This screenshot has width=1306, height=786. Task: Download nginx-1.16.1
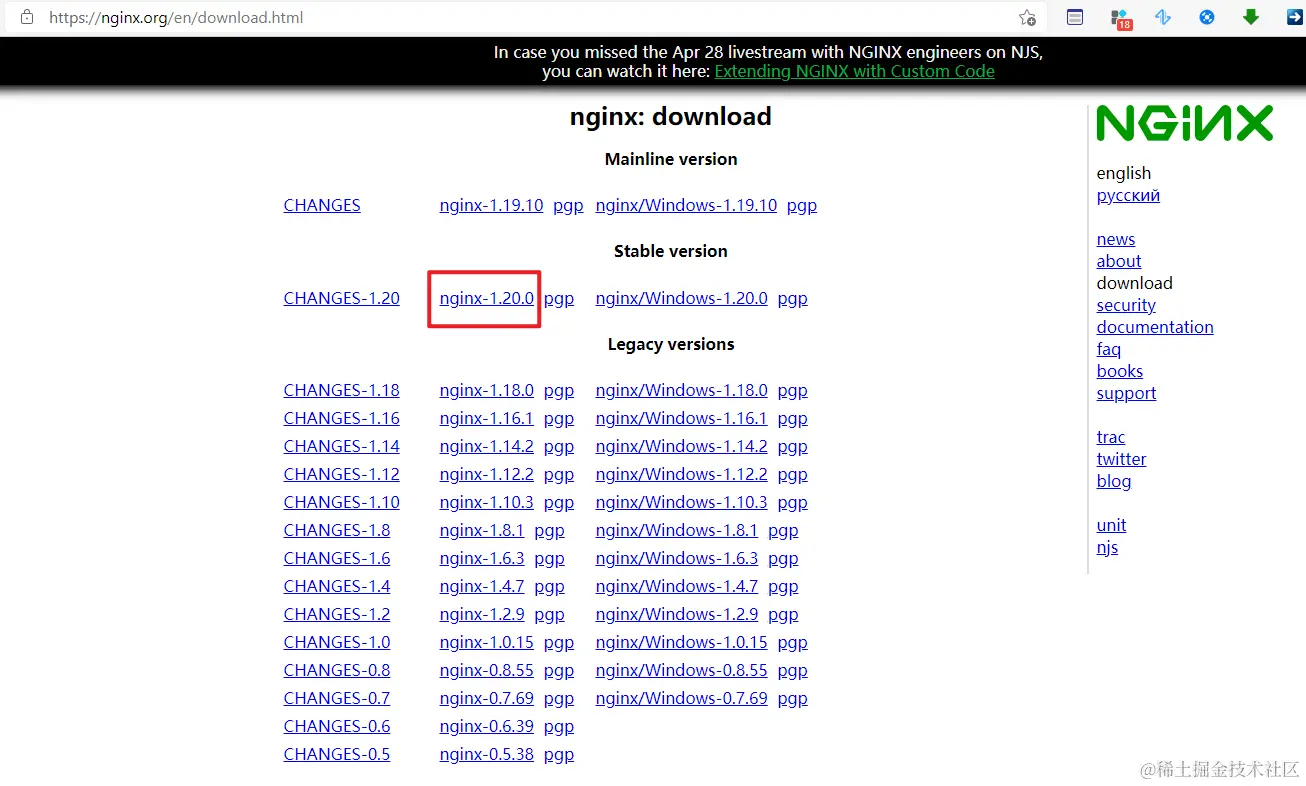coord(487,418)
